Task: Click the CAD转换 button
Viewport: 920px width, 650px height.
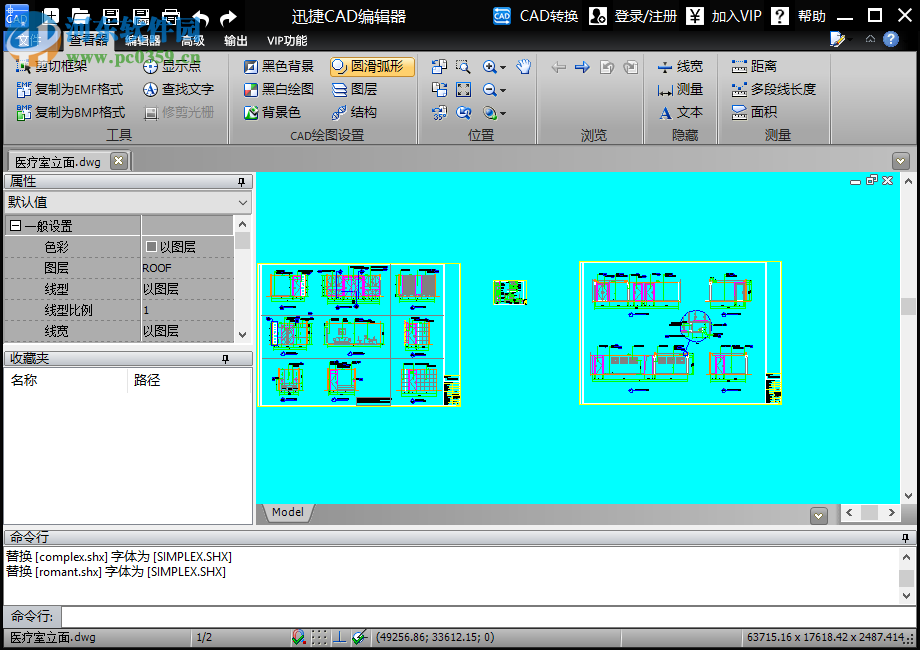Action: [x=536, y=16]
